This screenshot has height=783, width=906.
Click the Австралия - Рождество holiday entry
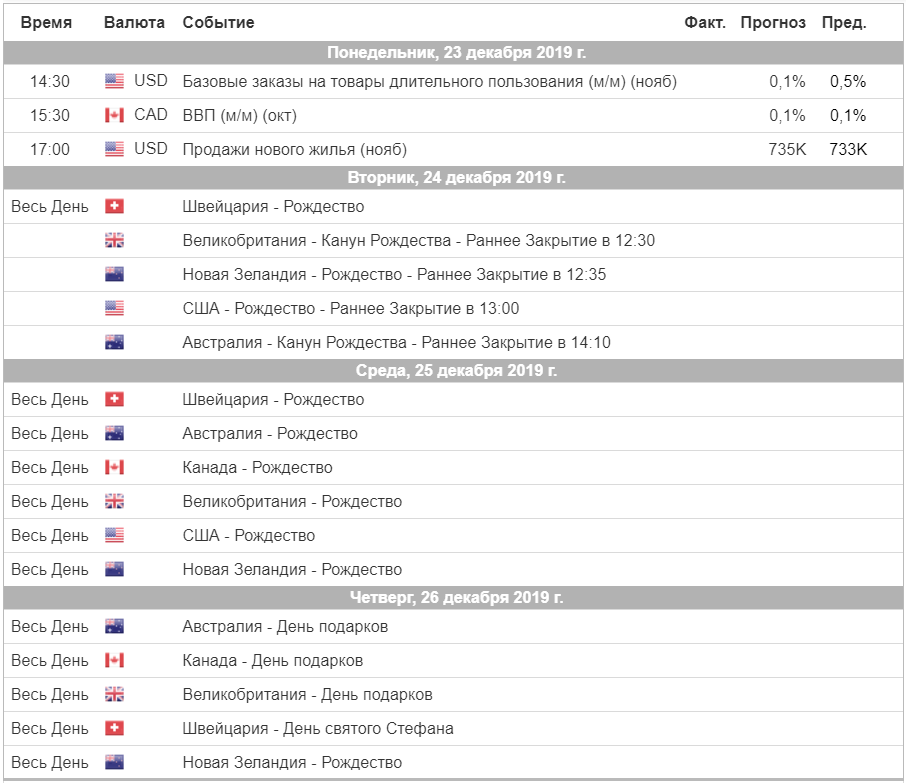(270, 433)
